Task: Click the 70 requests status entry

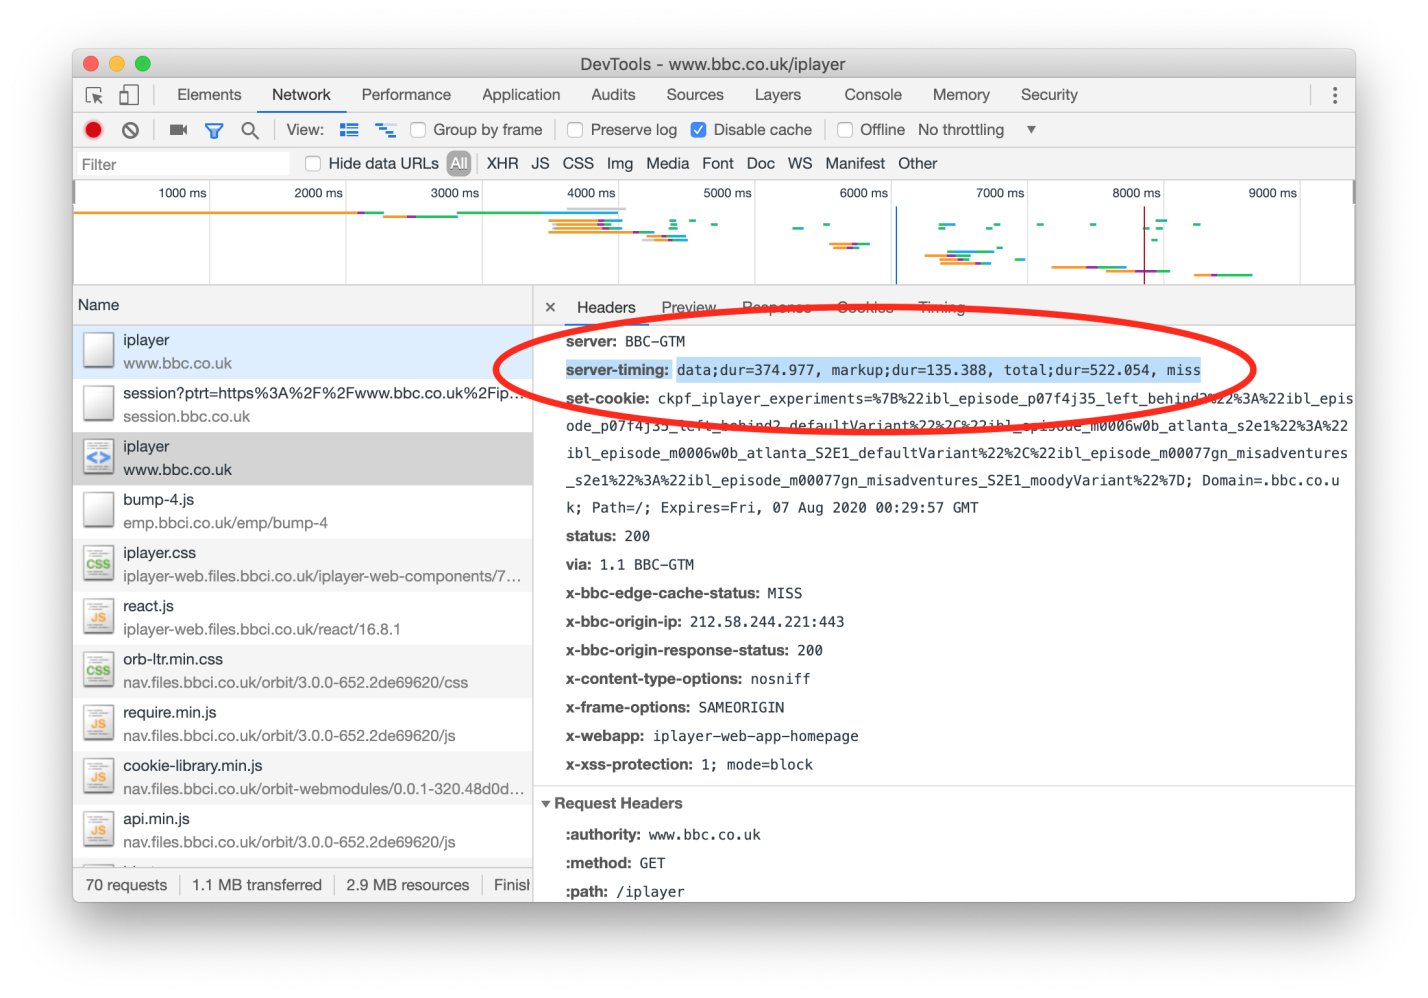Action: 126,885
